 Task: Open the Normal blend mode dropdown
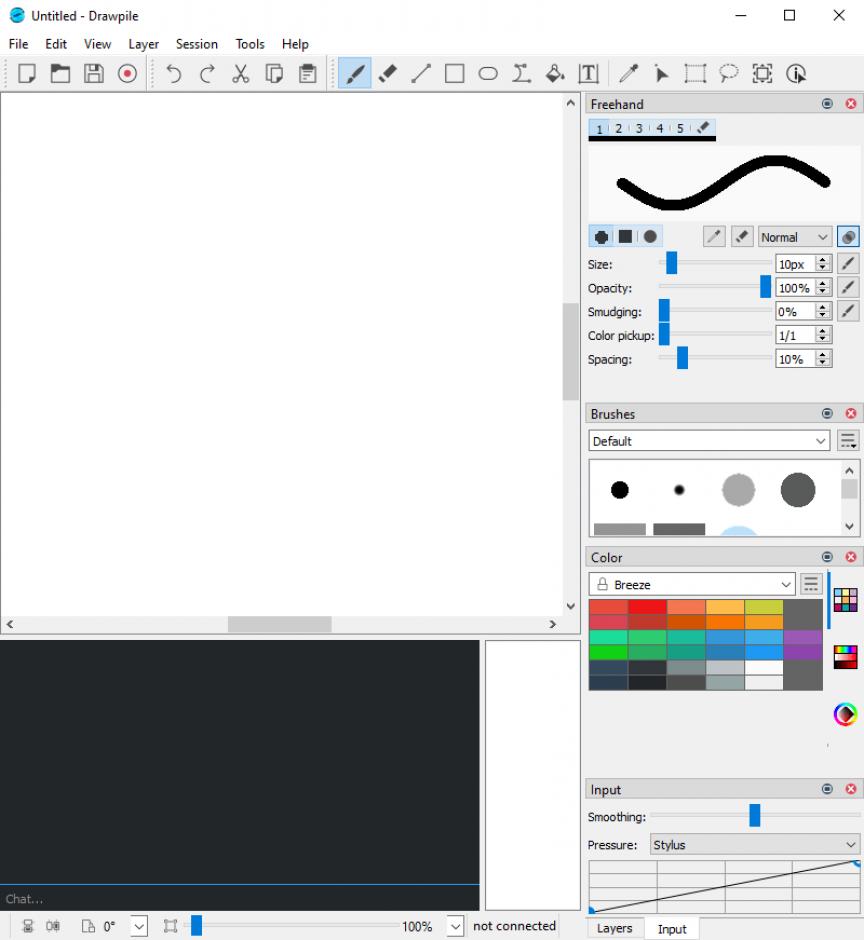pyautogui.click(x=795, y=237)
